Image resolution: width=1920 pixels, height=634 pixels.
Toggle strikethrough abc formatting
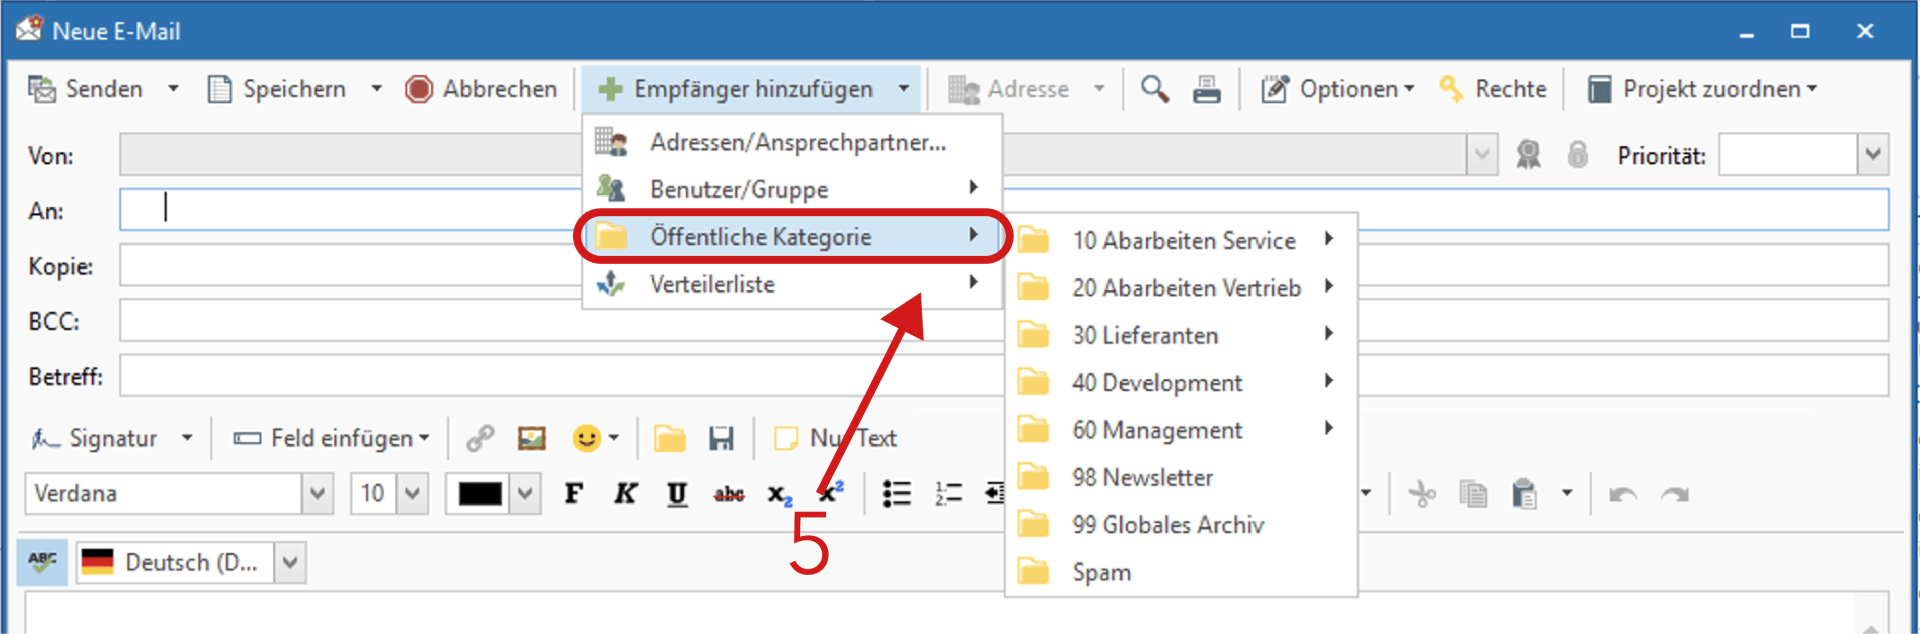pos(729,493)
